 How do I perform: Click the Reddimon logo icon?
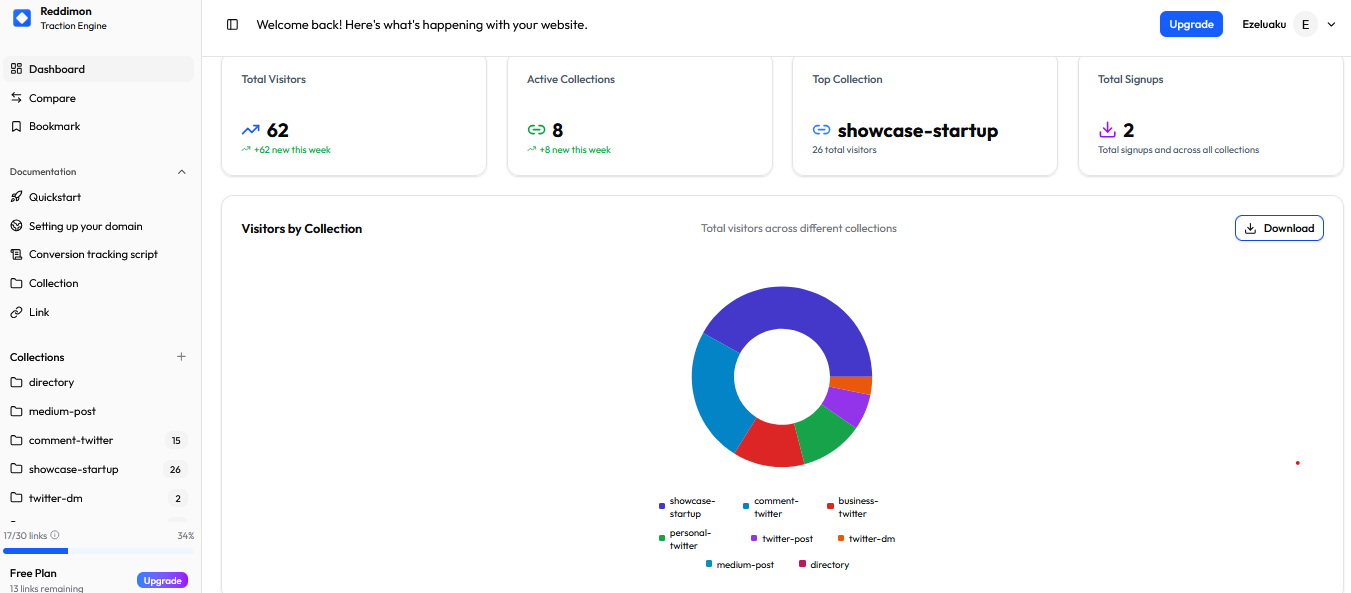tap(22, 18)
